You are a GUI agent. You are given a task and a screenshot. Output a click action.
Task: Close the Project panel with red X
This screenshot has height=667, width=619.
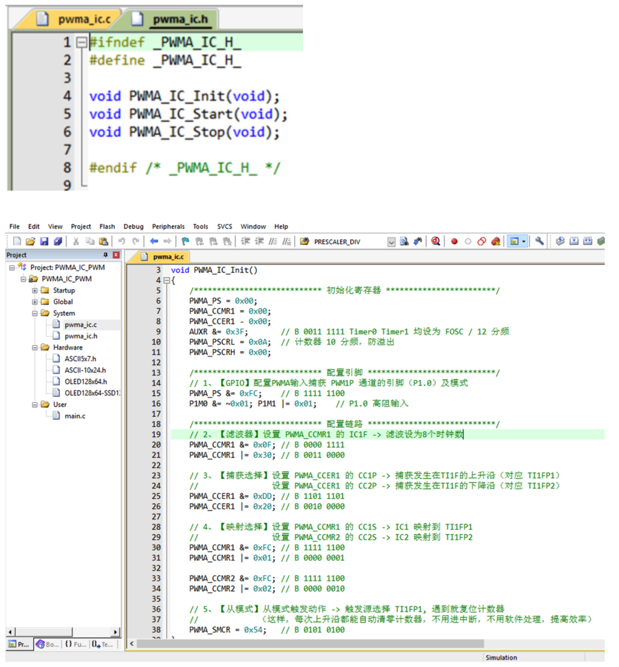pyautogui.click(x=116, y=255)
